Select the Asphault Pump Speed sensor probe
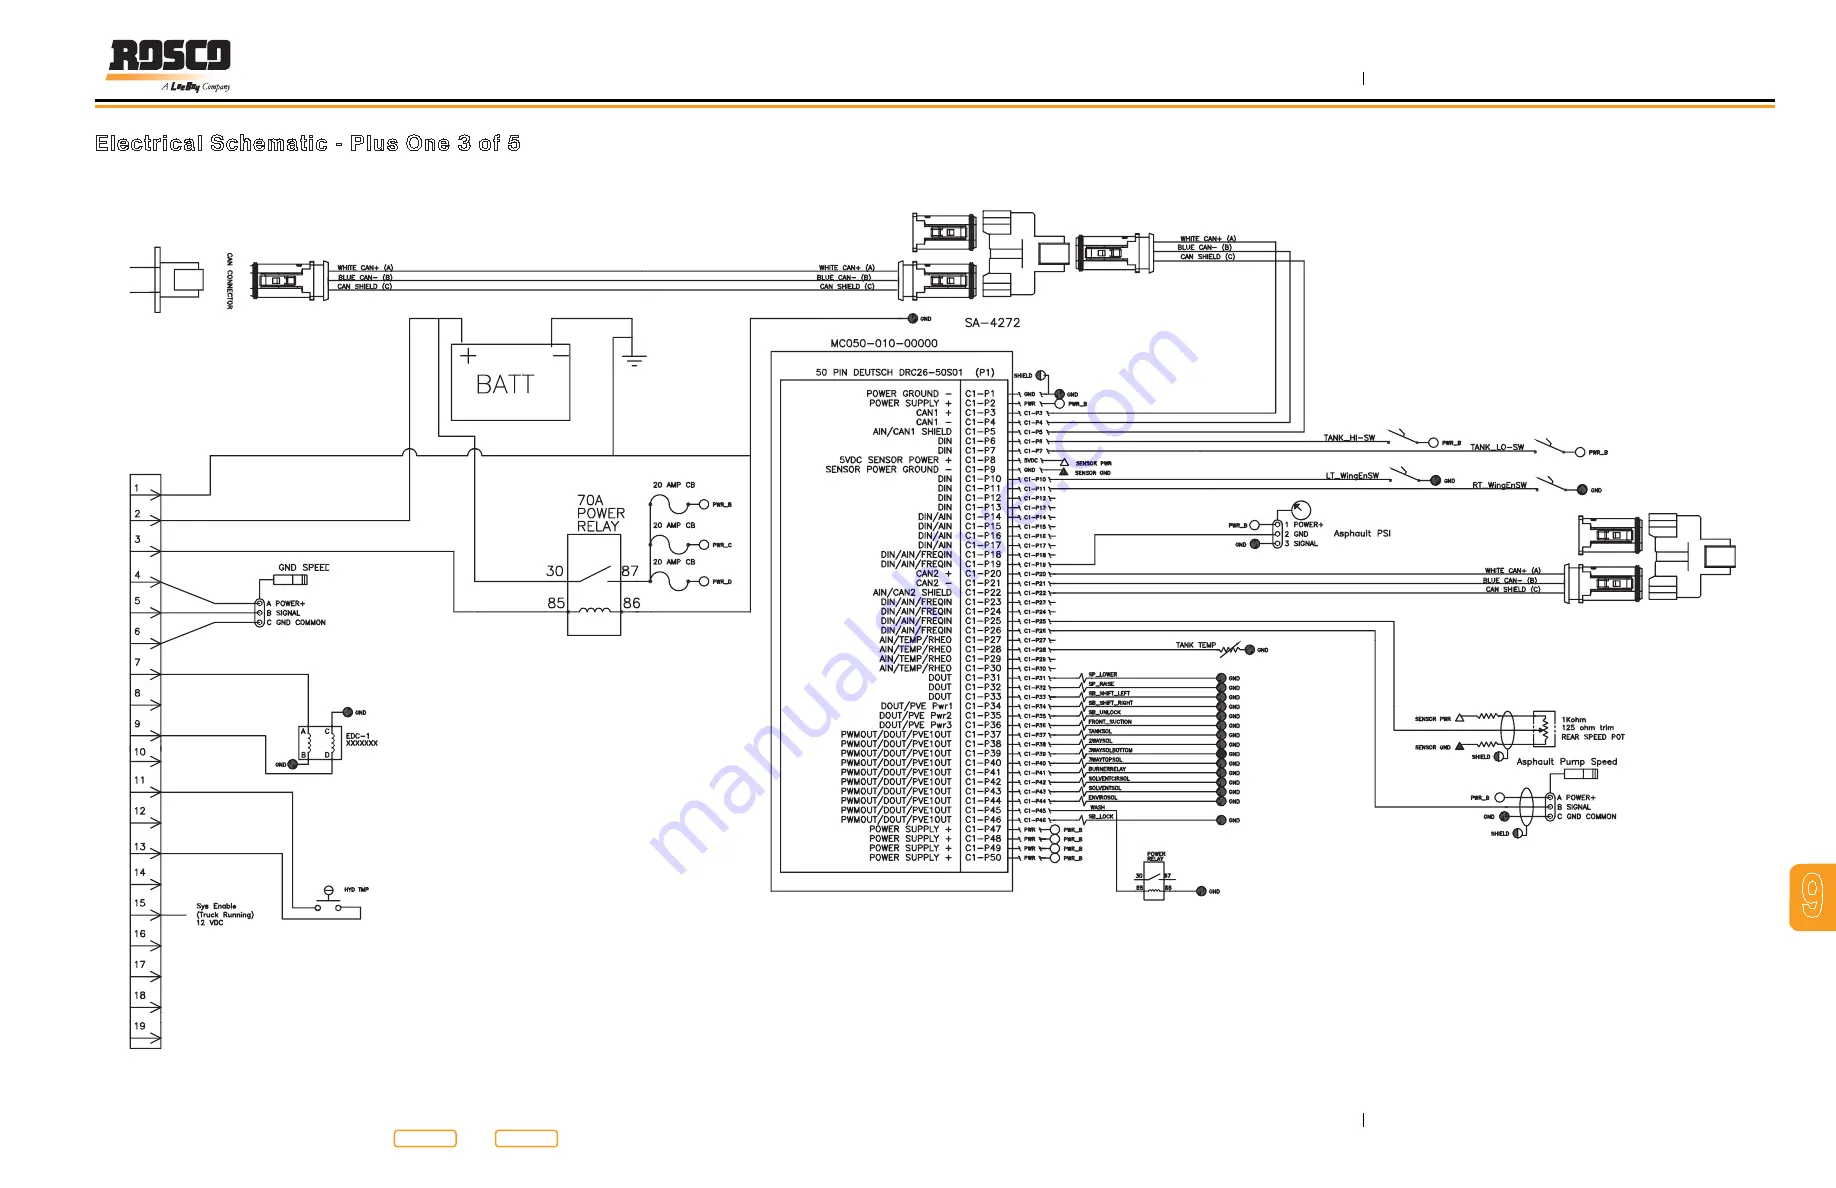The height and width of the screenshot is (1188, 1836). click(1580, 773)
